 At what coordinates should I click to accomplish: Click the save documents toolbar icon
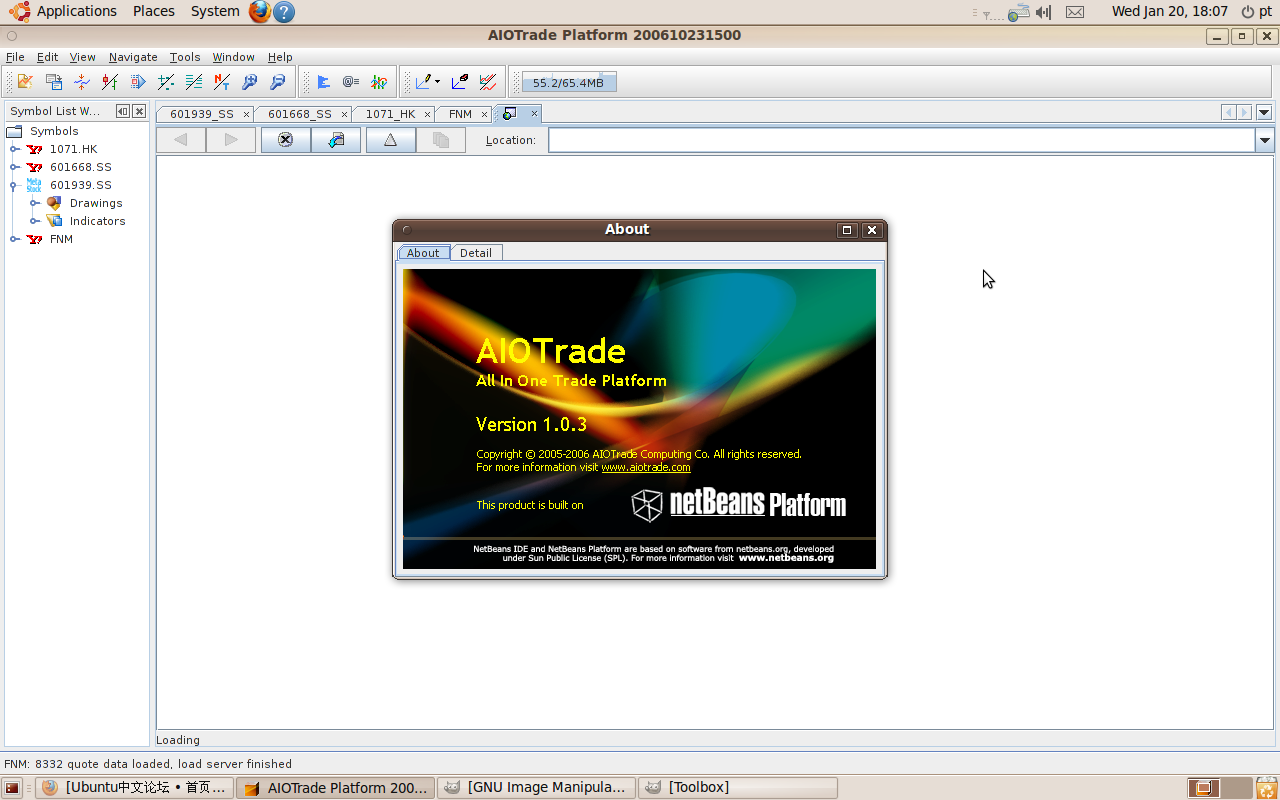(x=53, y=82)
